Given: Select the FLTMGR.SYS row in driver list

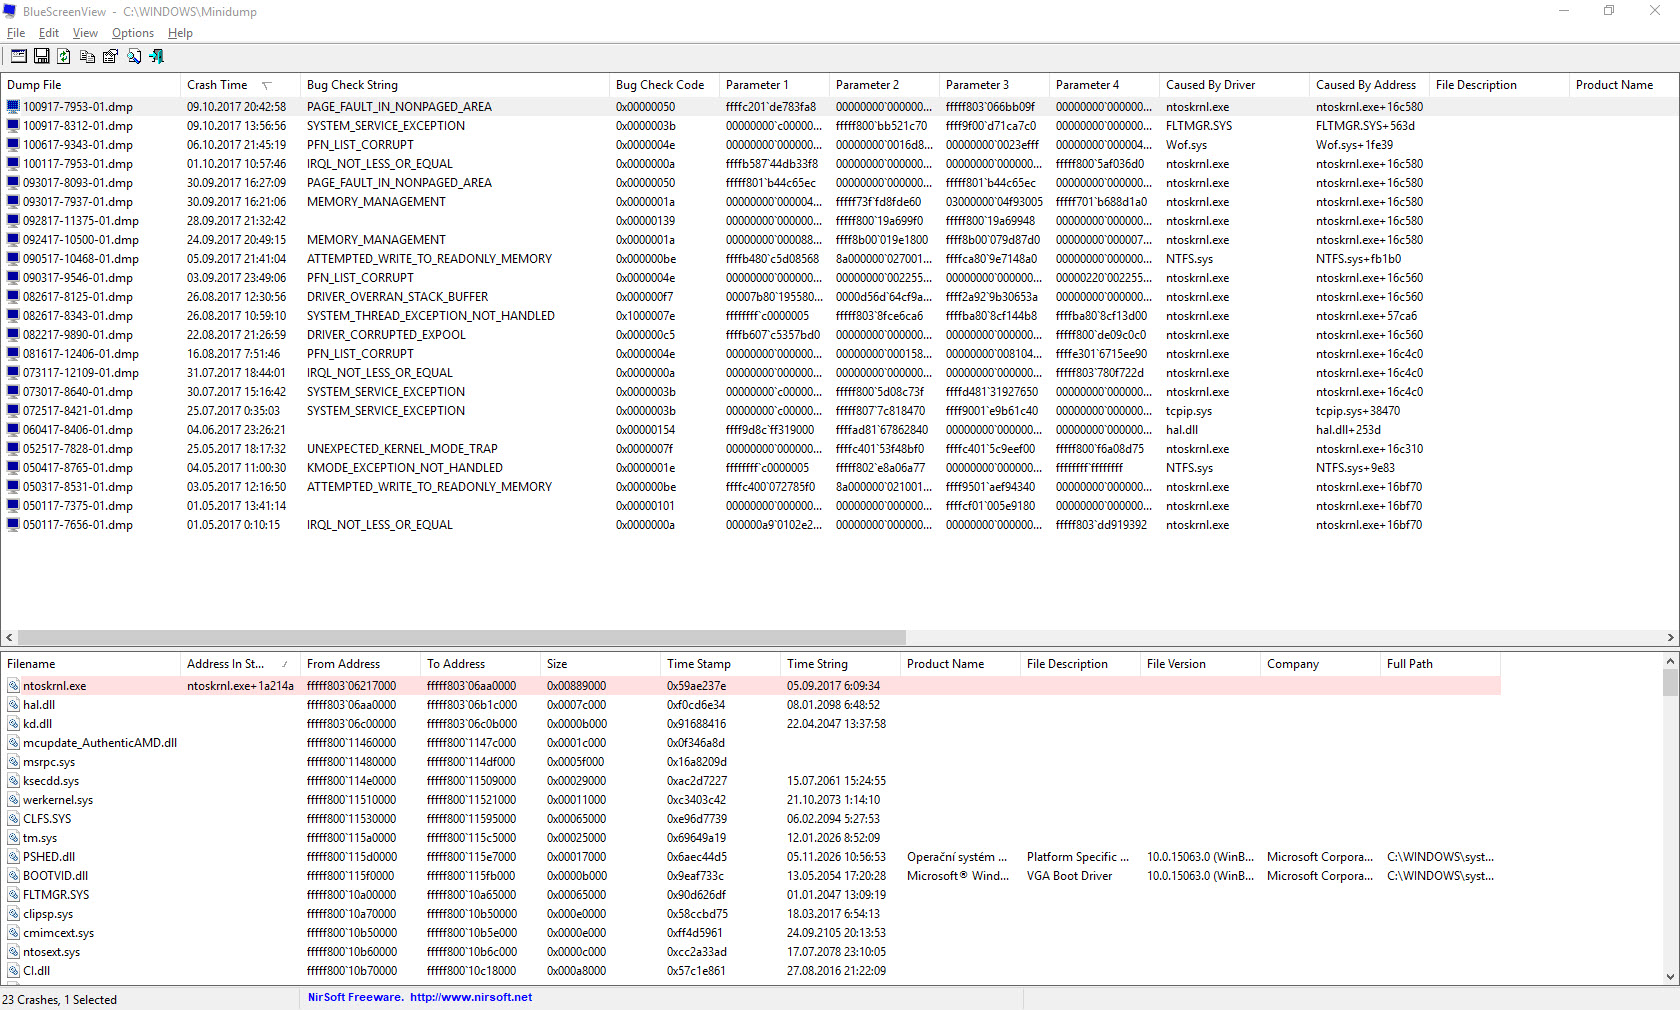Looking at the screenshot, I should pos(56,895).
